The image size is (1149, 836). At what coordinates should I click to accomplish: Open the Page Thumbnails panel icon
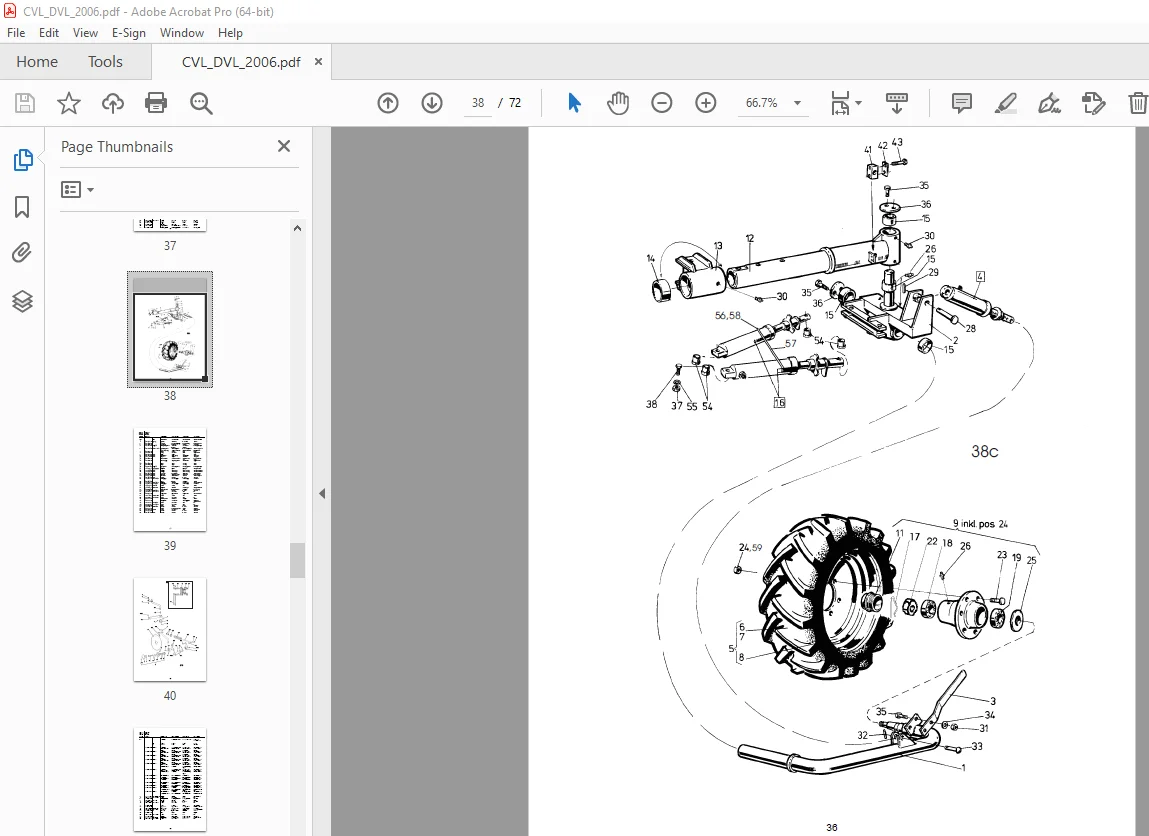pos(23,160)
